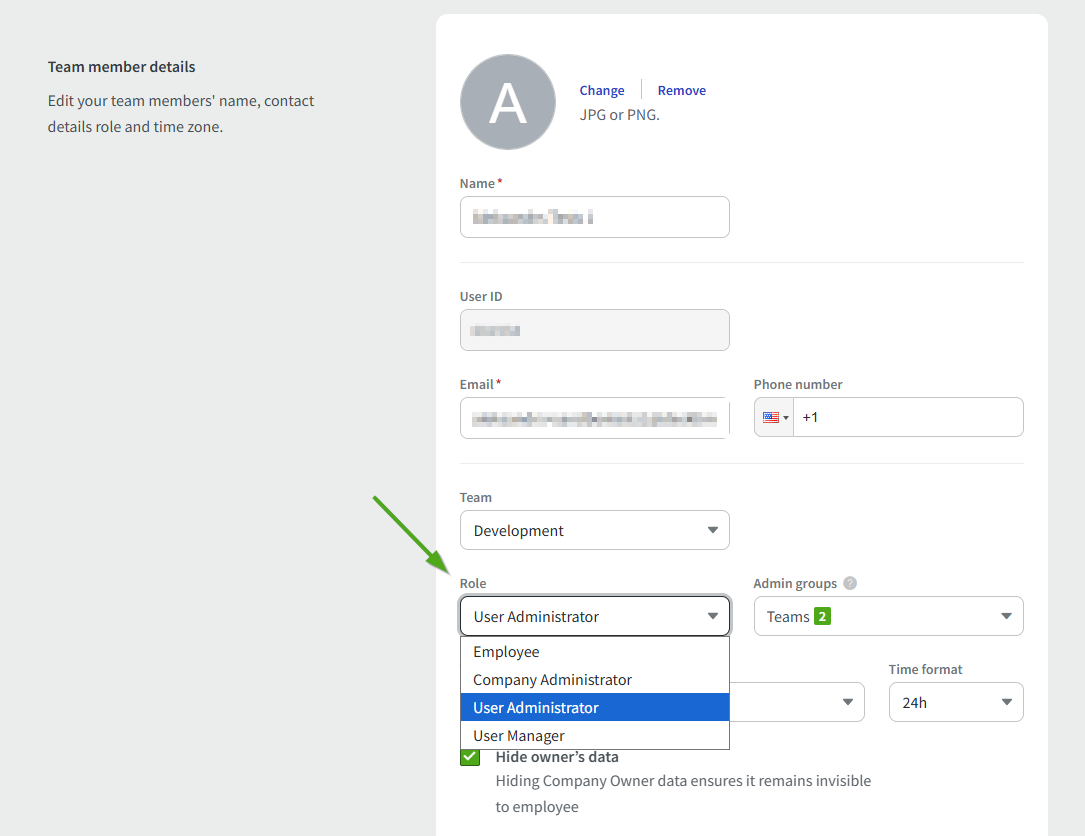The image size is (1085, 836).
Task: Click the Email input field
Action: click(x=594, y=417)
